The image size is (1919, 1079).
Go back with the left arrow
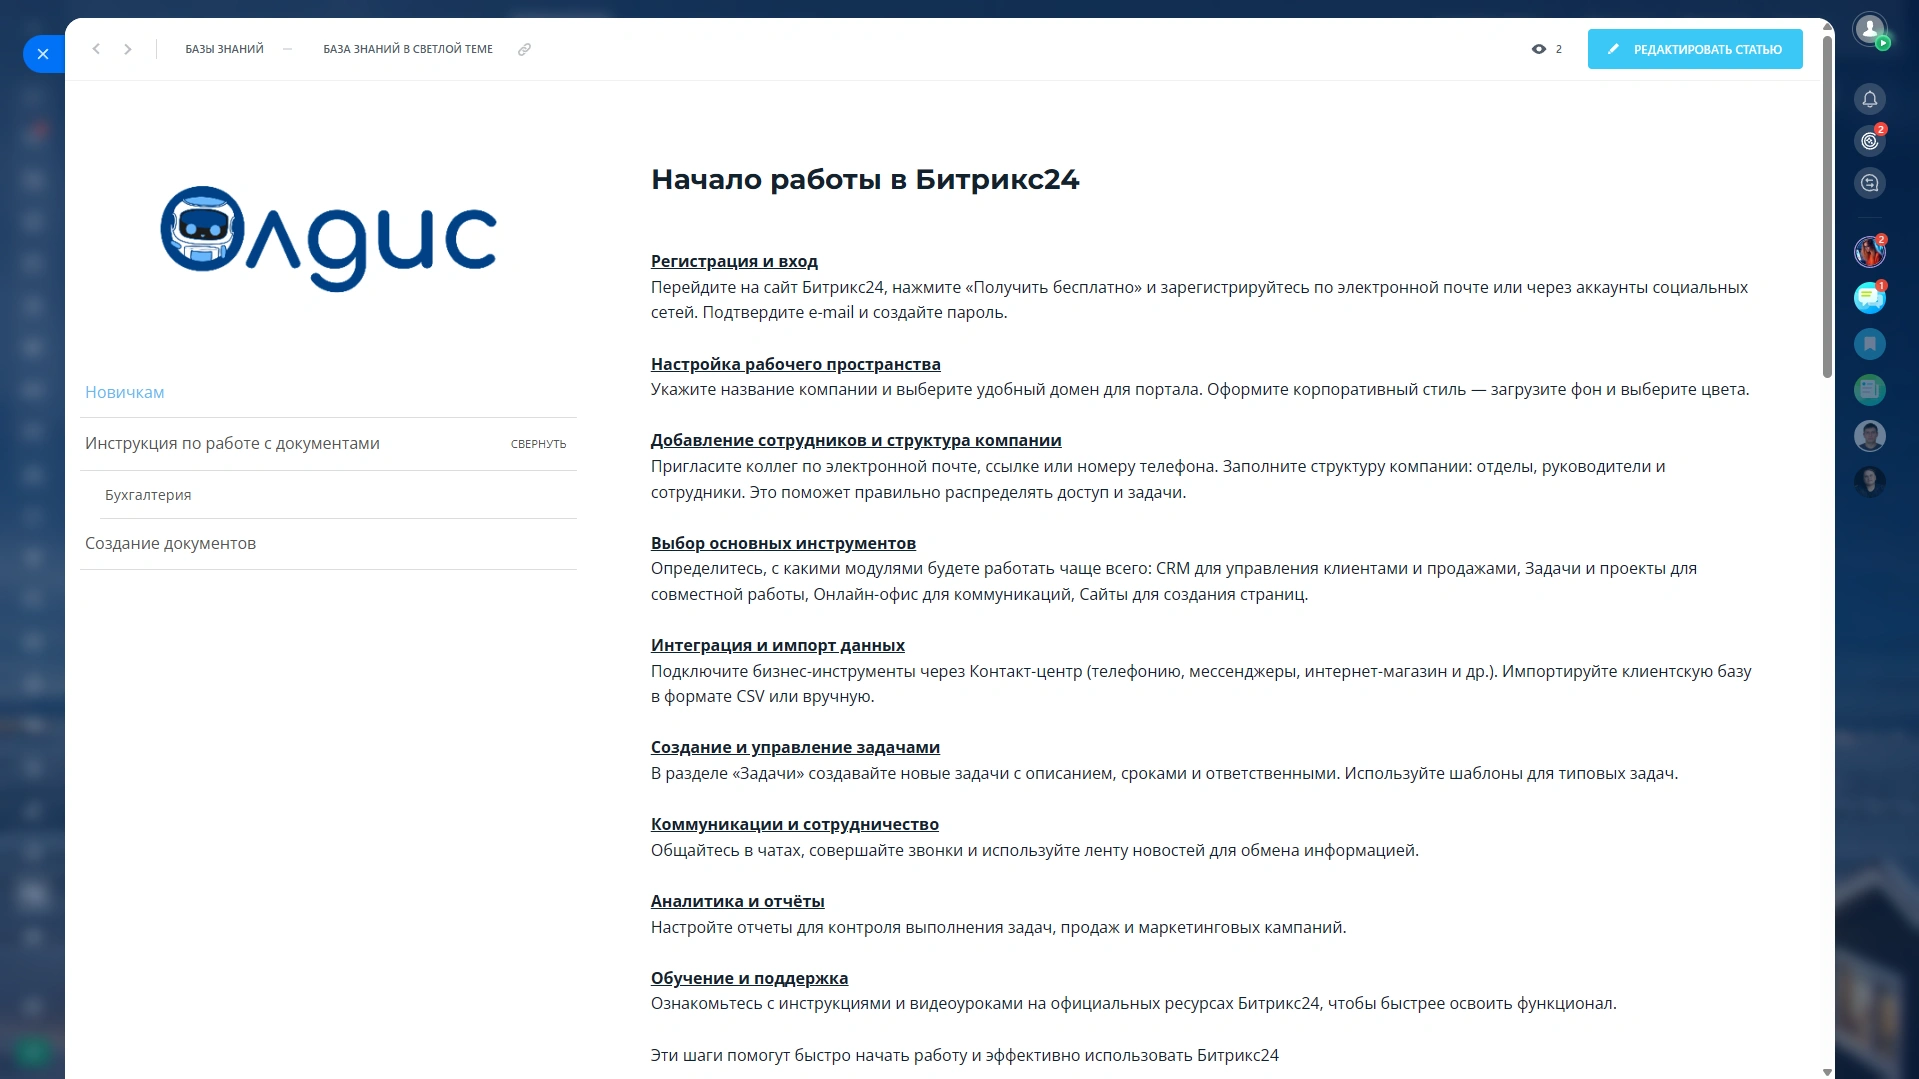pyautogui.click(x=96, y=49)
